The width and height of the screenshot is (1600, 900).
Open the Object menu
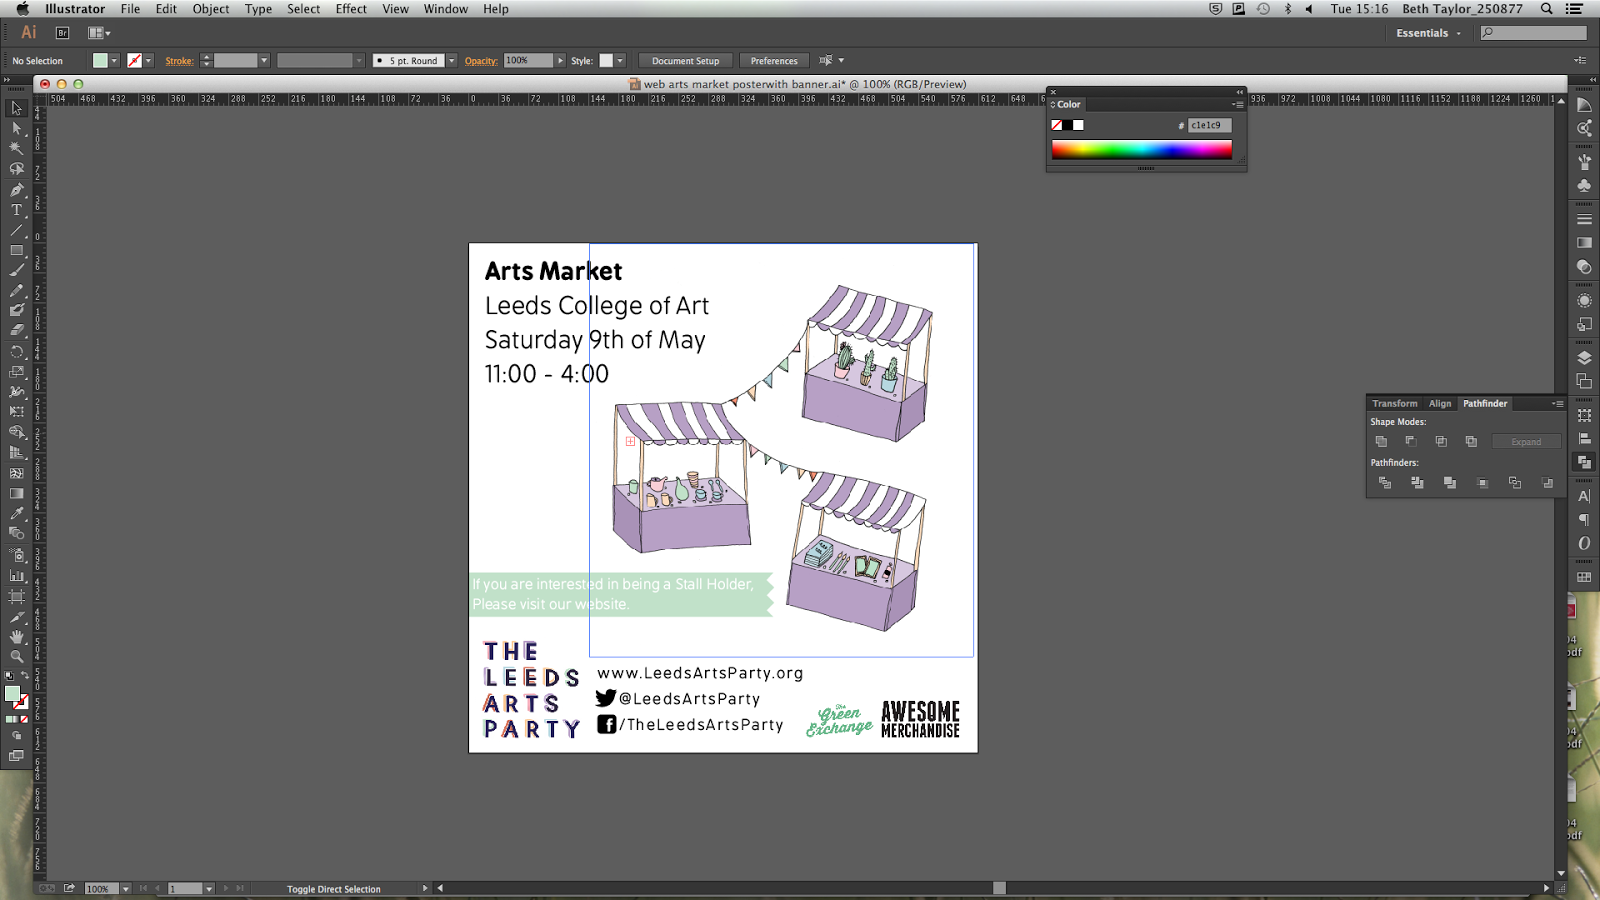coord(211,9)
